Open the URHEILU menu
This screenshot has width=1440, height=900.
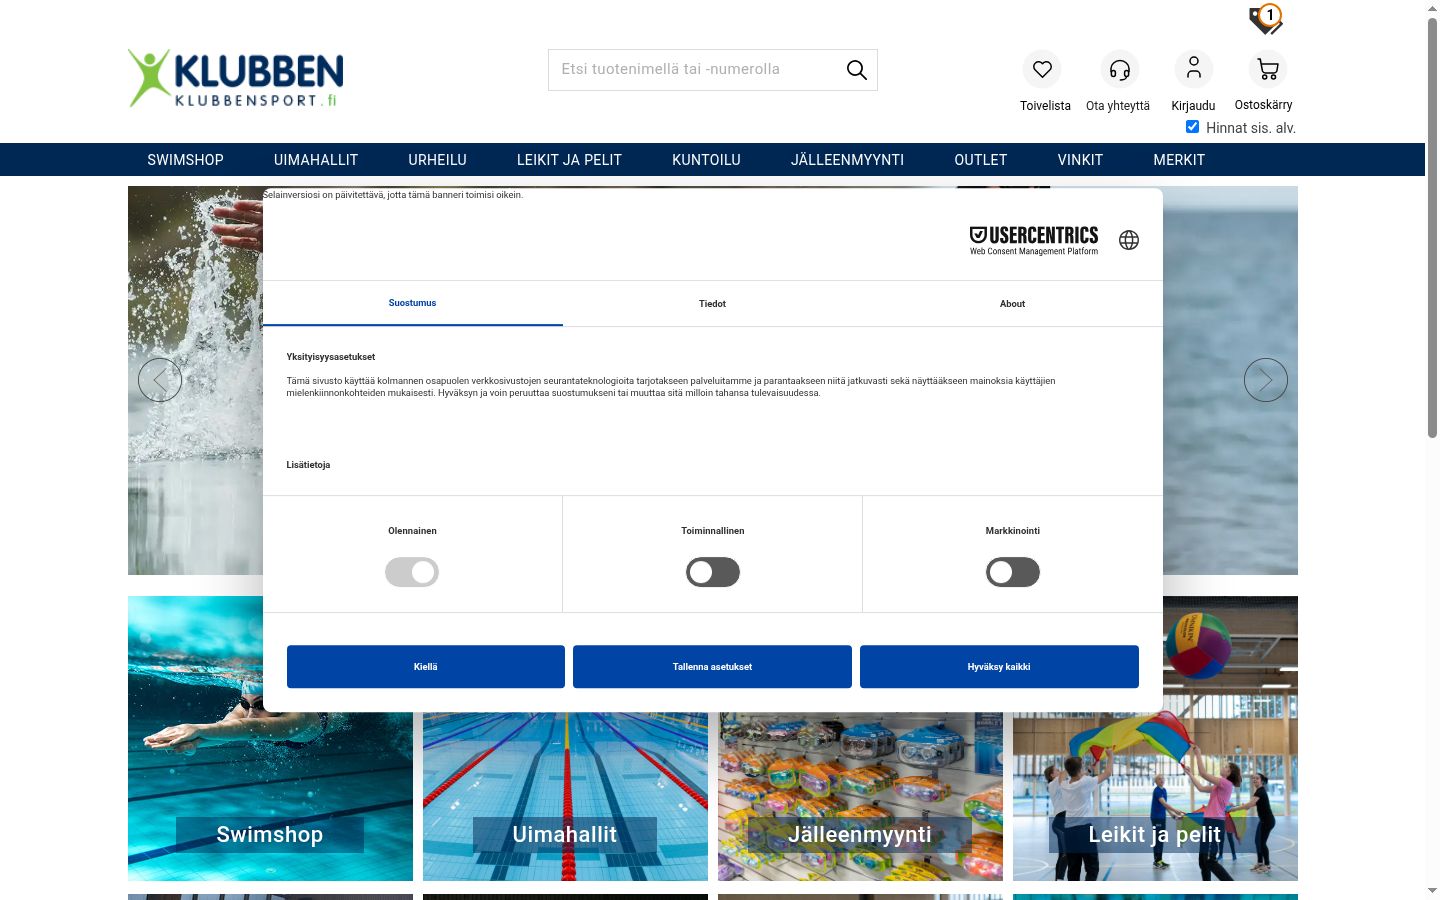pos(437,160)
